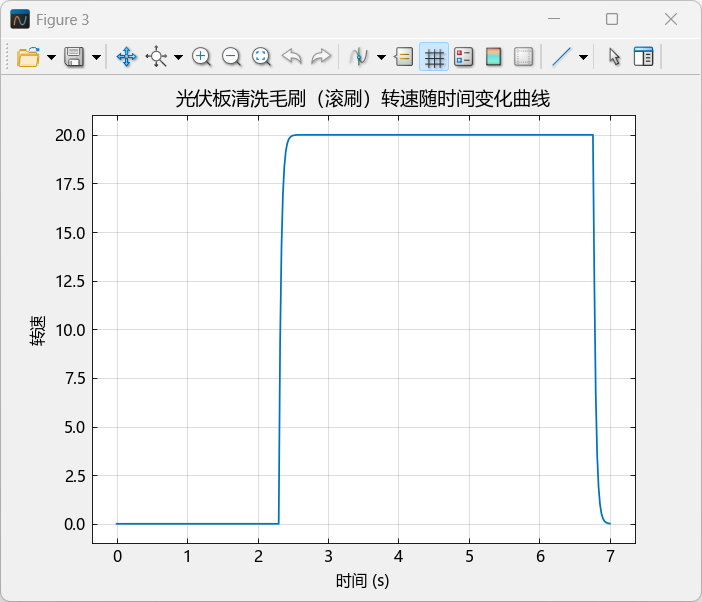Click the 2.5 y-axis tick label

click(x=75, y=476)
